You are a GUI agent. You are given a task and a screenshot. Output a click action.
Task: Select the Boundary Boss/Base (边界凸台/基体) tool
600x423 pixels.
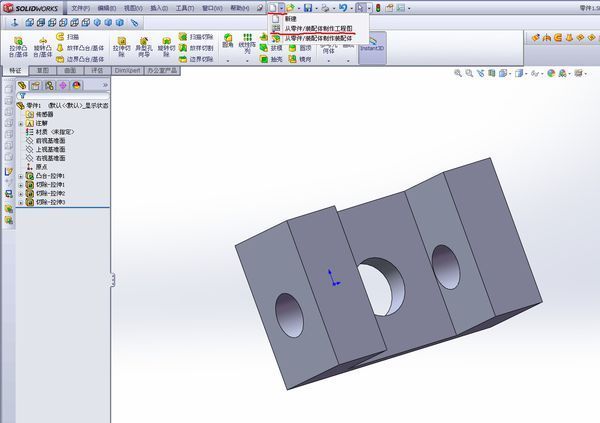(x=80, y=59)
